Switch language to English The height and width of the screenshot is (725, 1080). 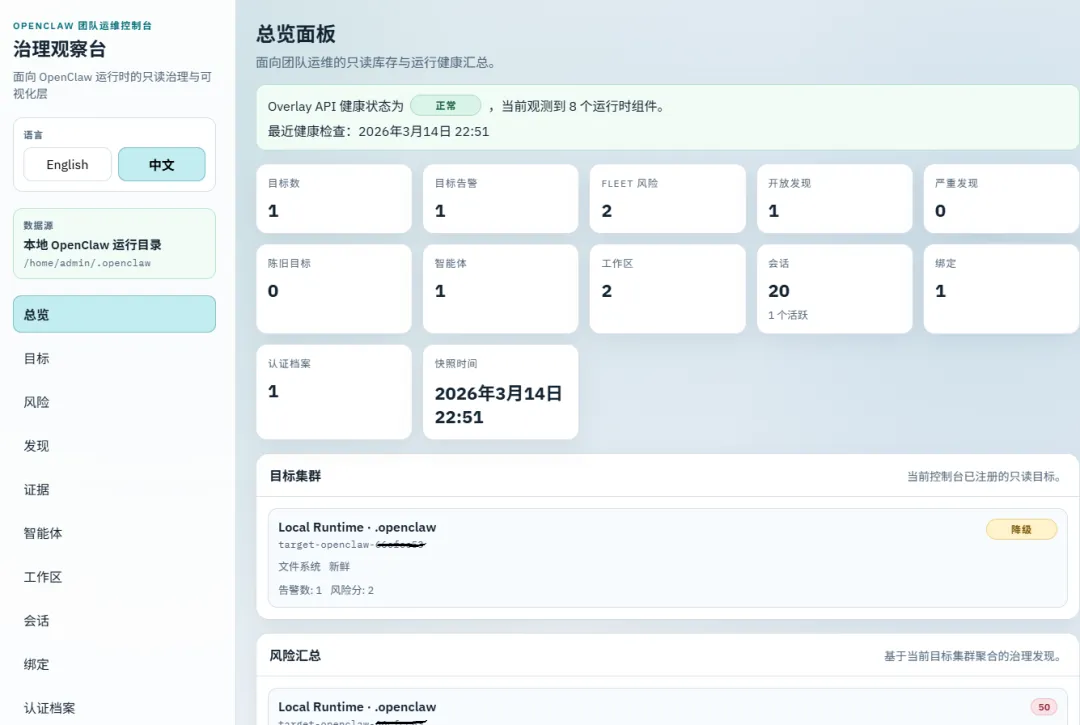(x=68, y=165)
